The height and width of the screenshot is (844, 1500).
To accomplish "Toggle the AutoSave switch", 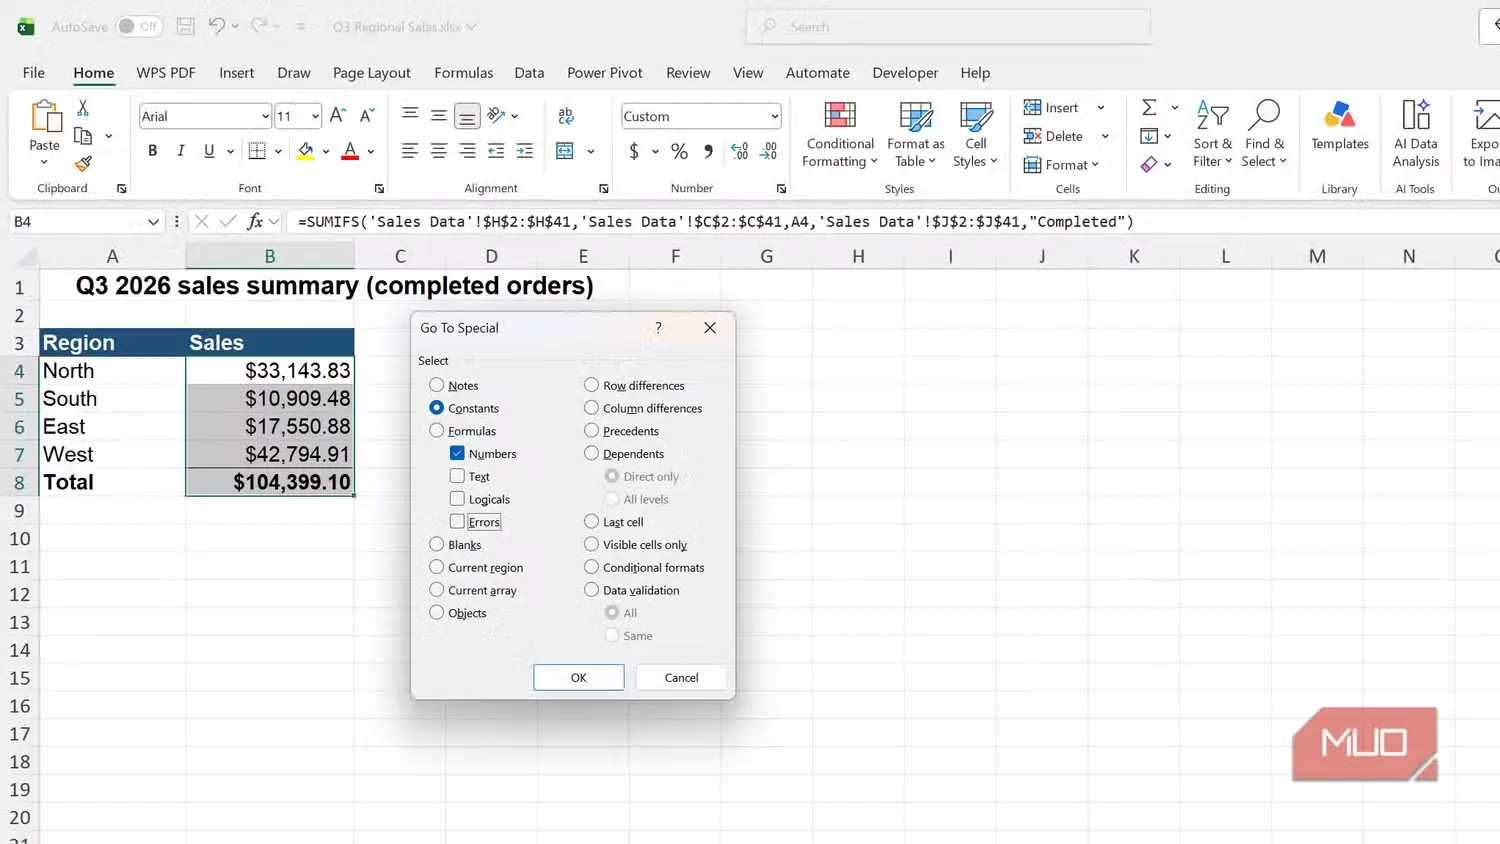I will (x=138, y=26).
